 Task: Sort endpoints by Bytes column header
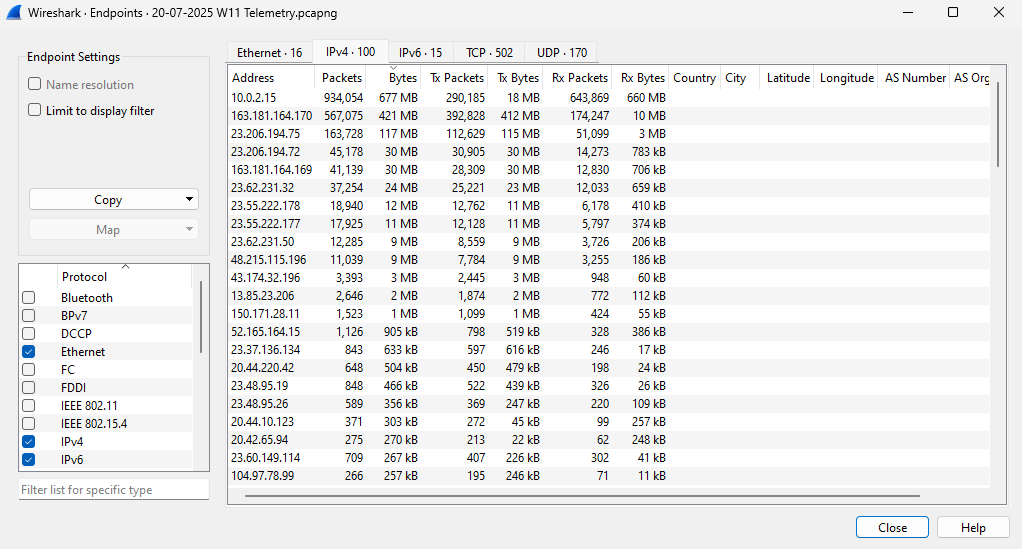pyautogui.click(x=393, y=78)
